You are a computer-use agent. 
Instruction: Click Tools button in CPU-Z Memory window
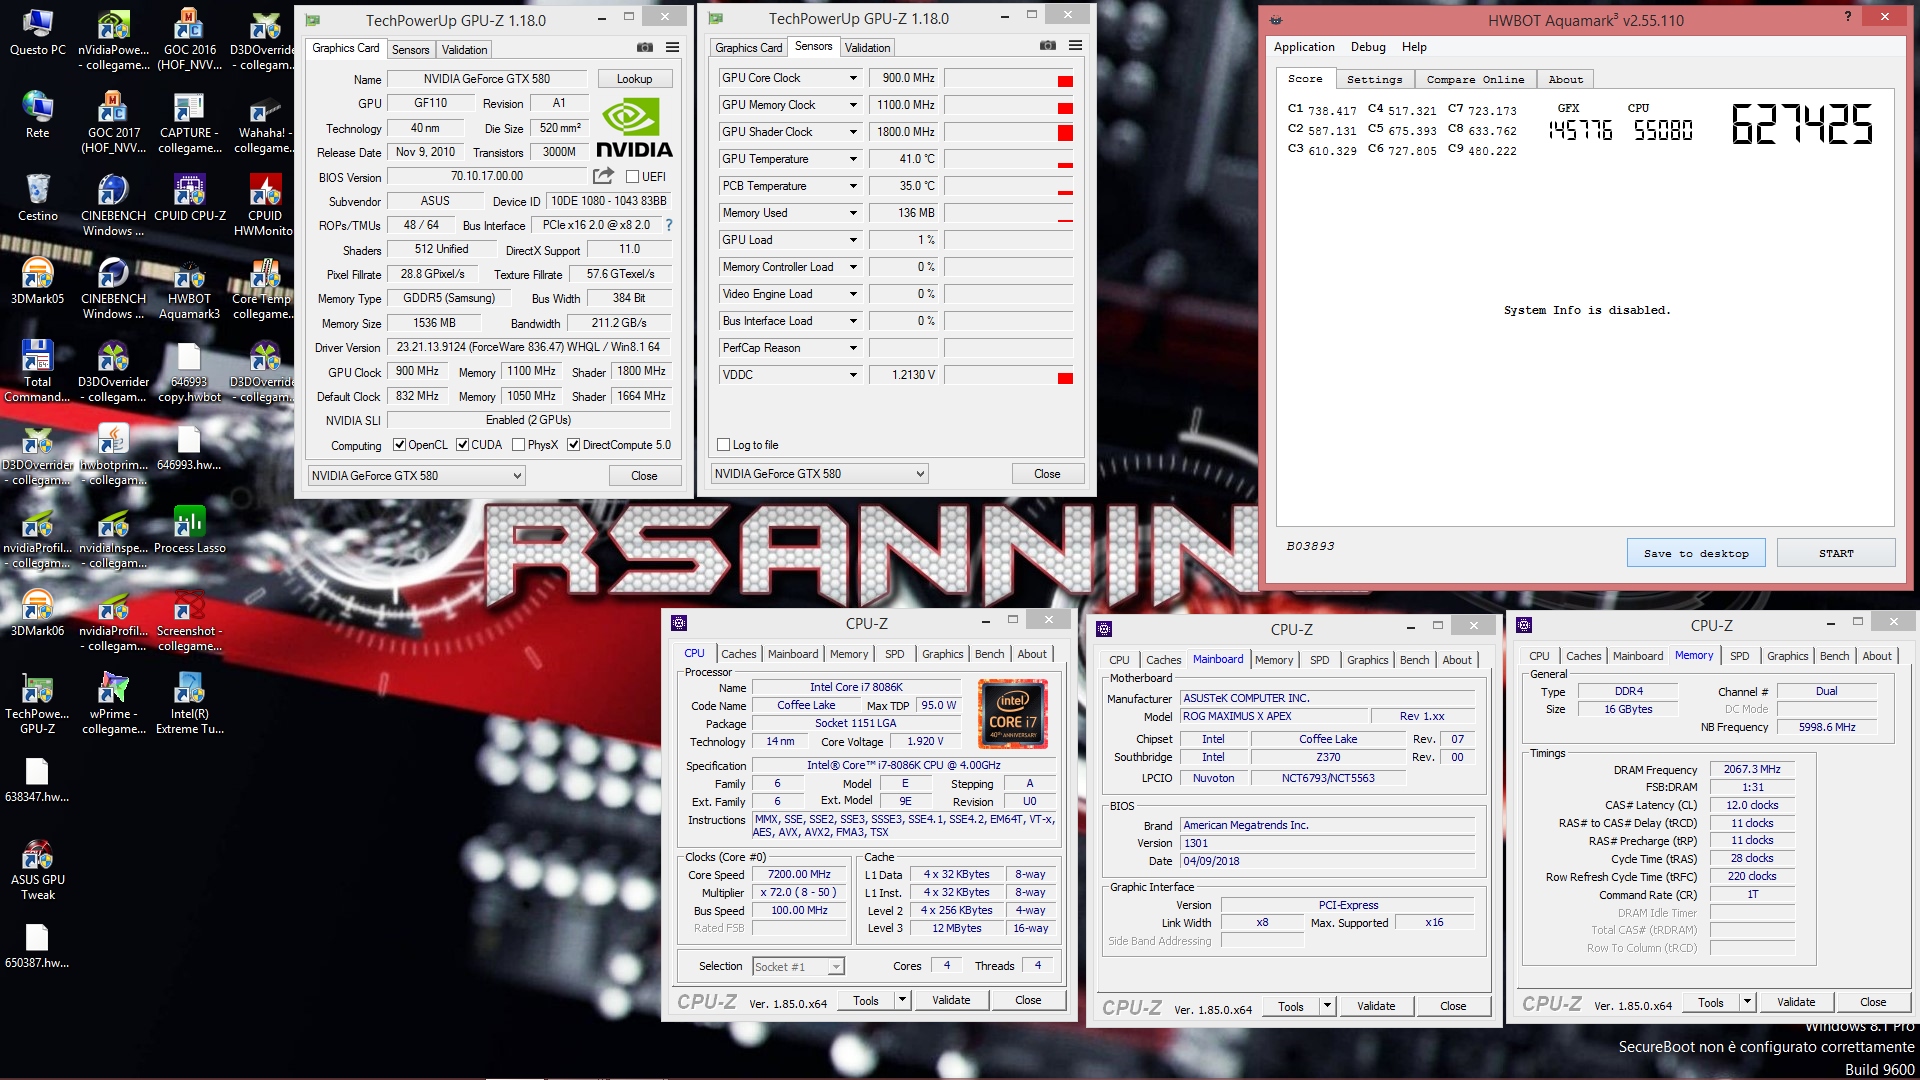pos(1710,1002)
